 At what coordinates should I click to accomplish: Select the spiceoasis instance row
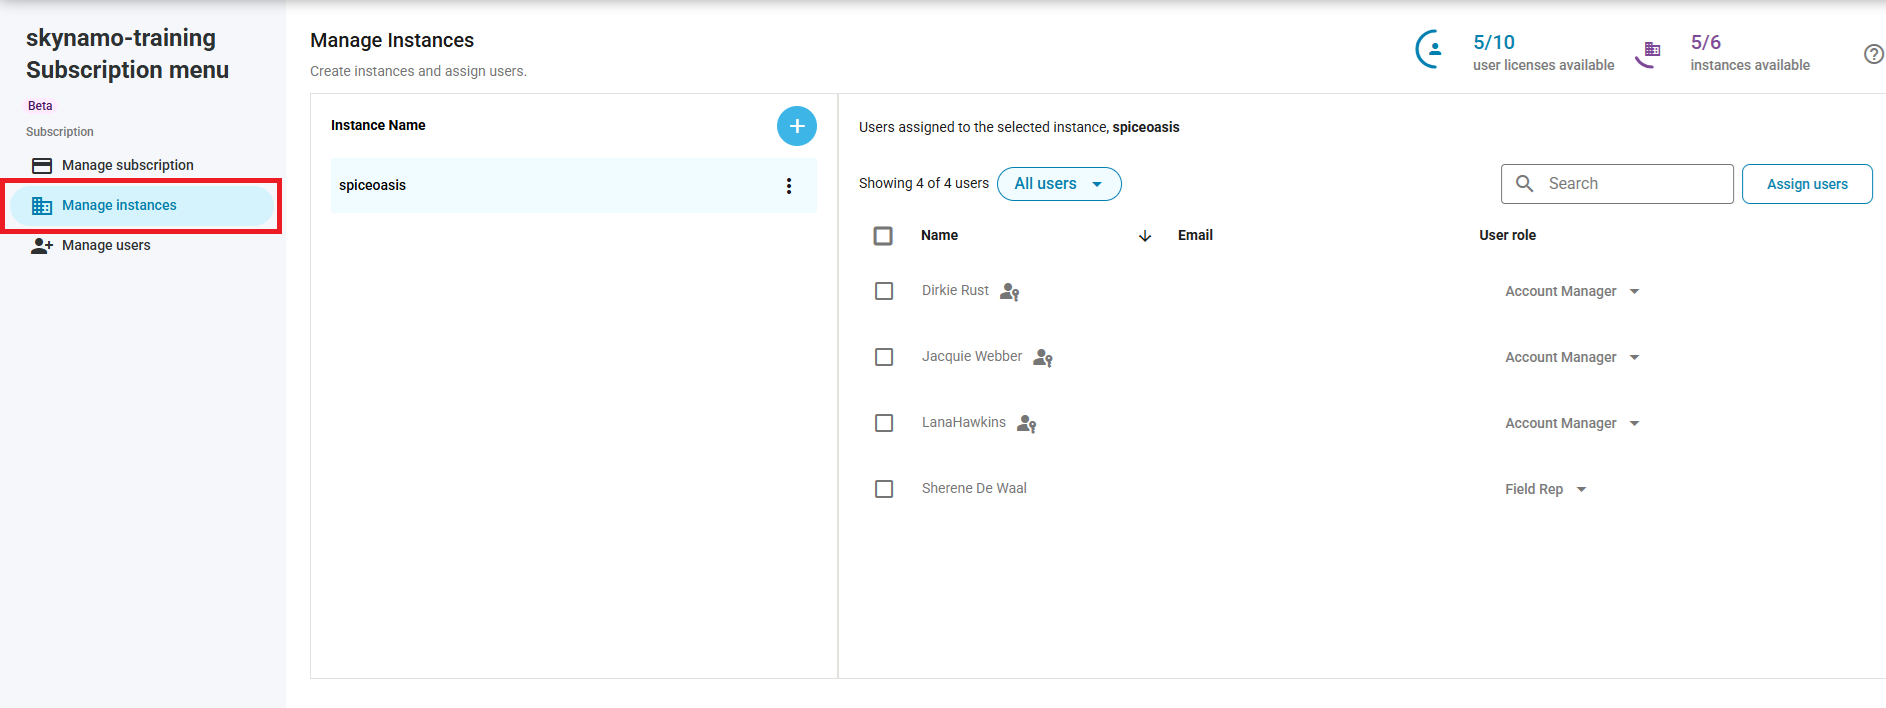click(x=550, y=186)
